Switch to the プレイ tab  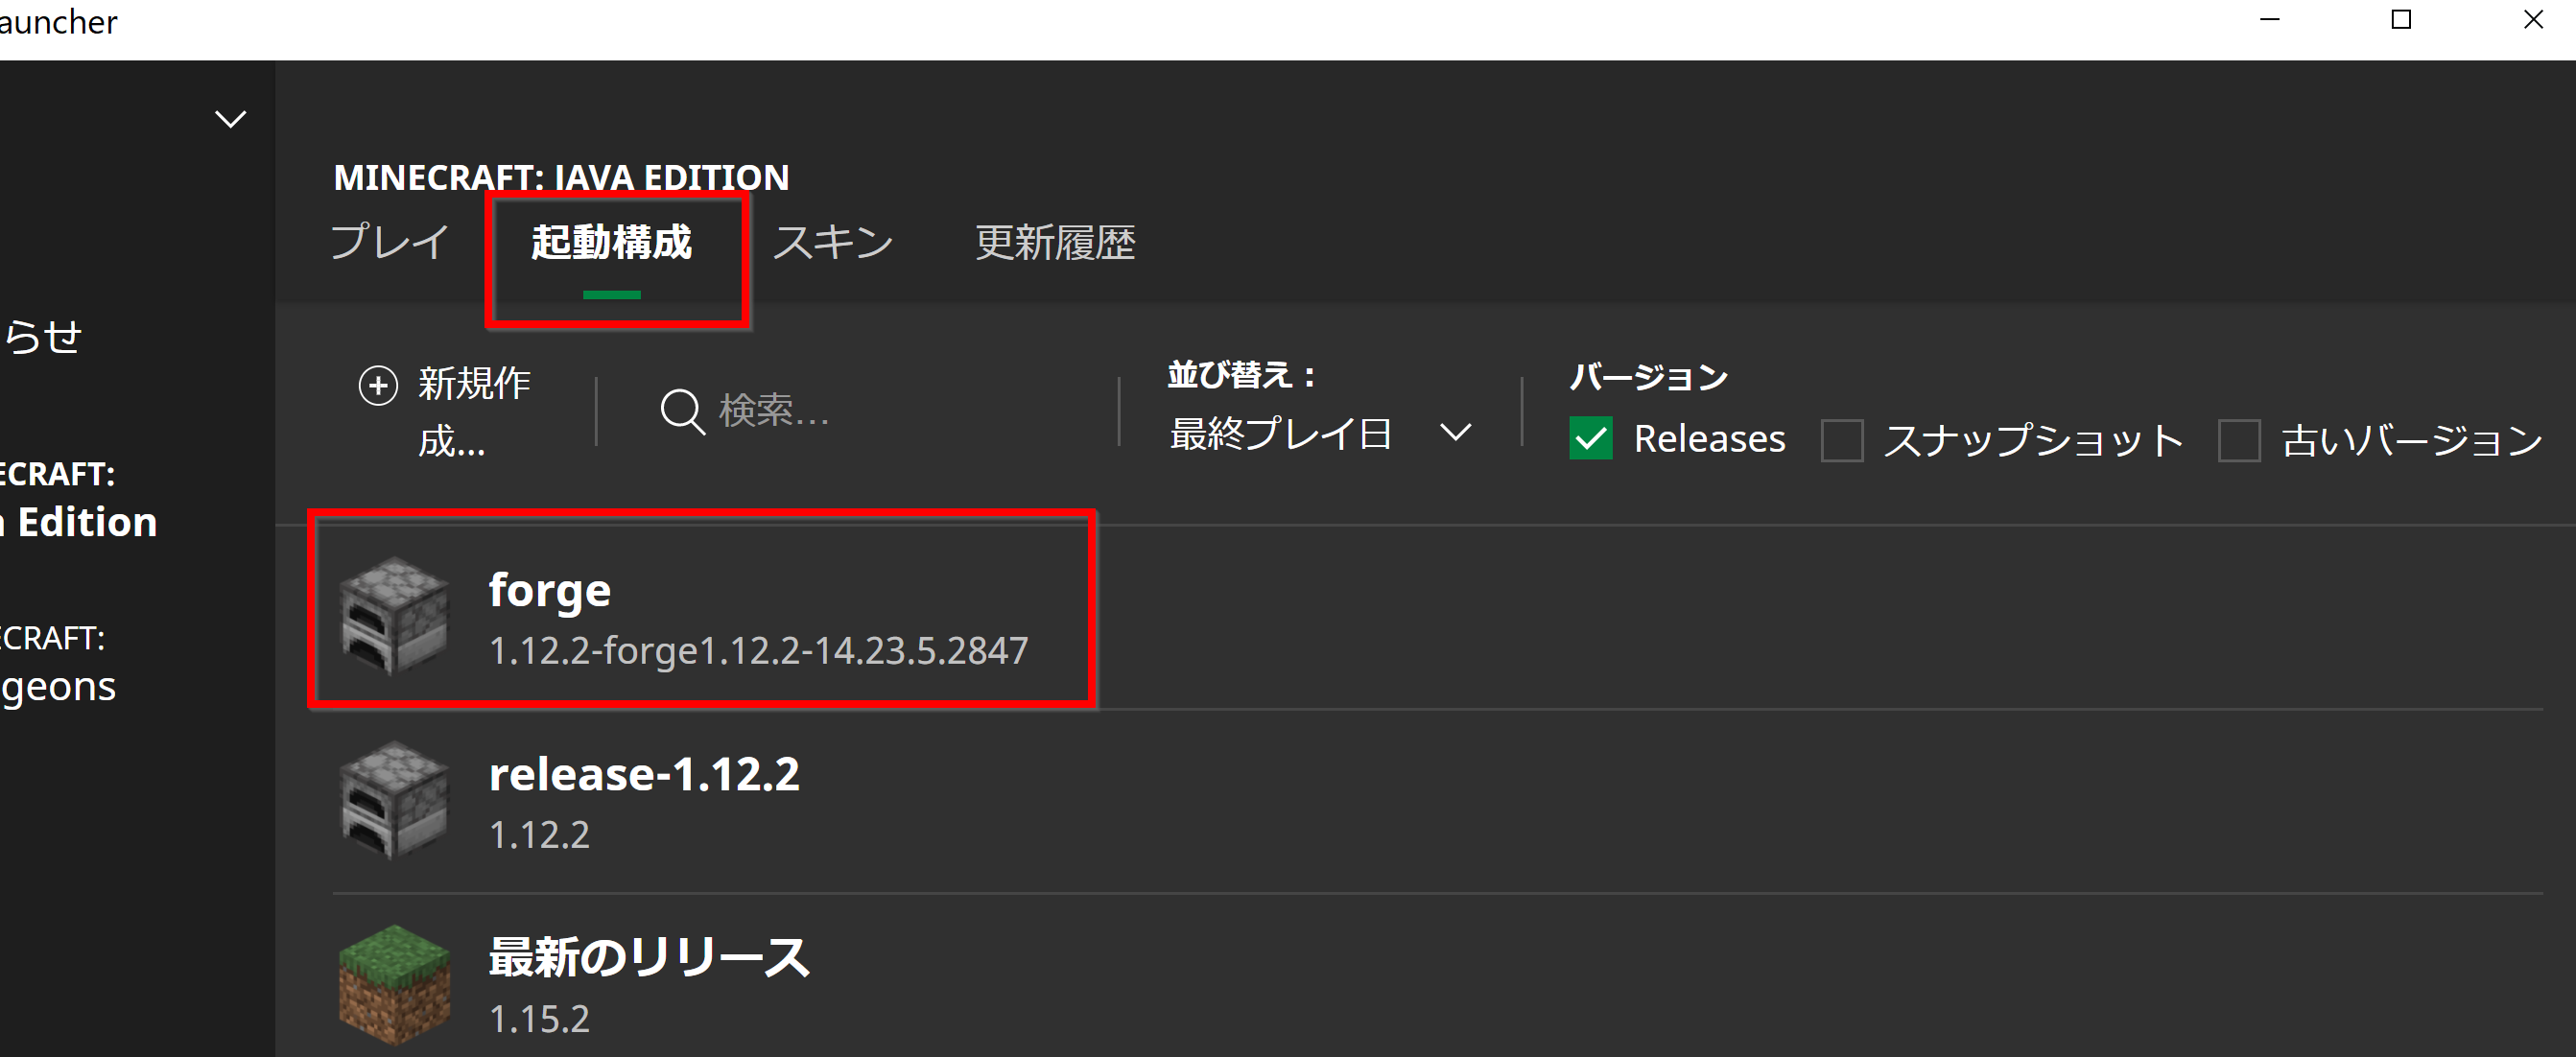(389, 242)
